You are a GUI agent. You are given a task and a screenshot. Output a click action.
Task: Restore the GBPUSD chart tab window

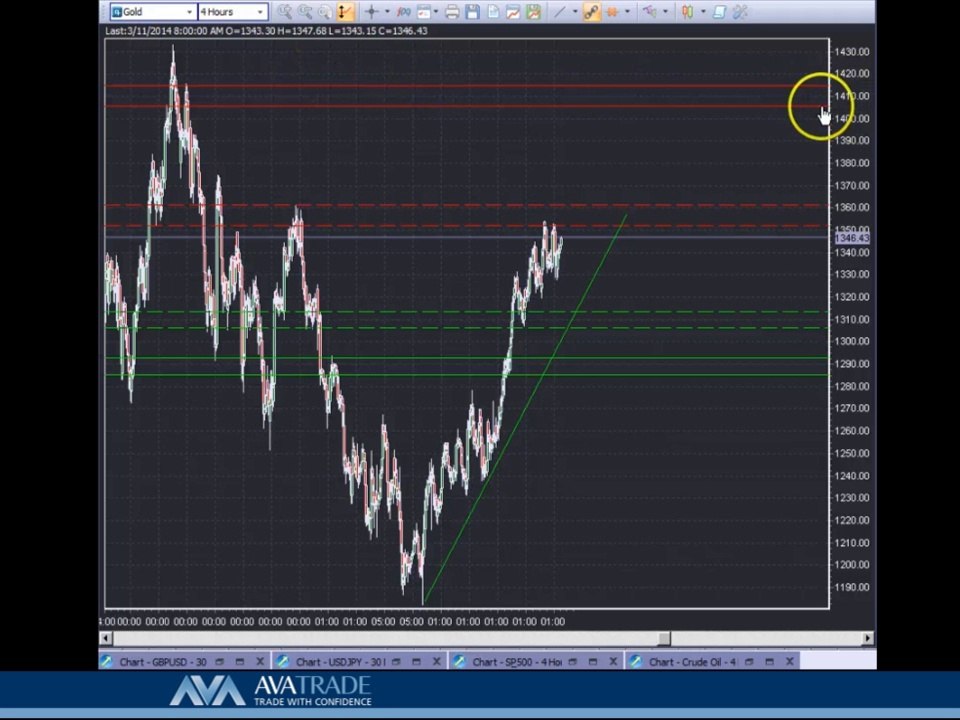(219, 661)
